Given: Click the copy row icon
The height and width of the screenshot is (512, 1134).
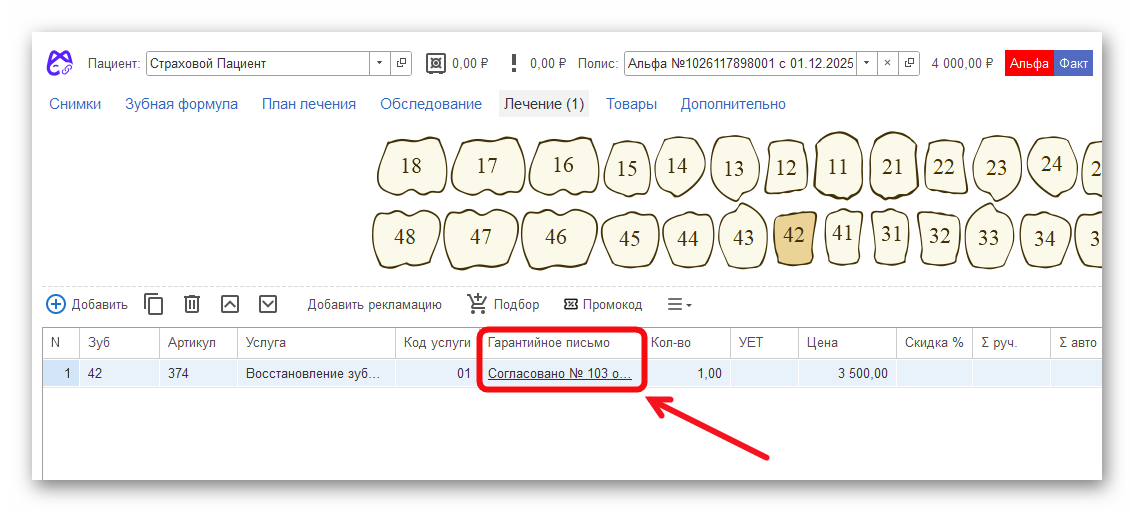Looking at the screenshot, I should coord(153,304).
